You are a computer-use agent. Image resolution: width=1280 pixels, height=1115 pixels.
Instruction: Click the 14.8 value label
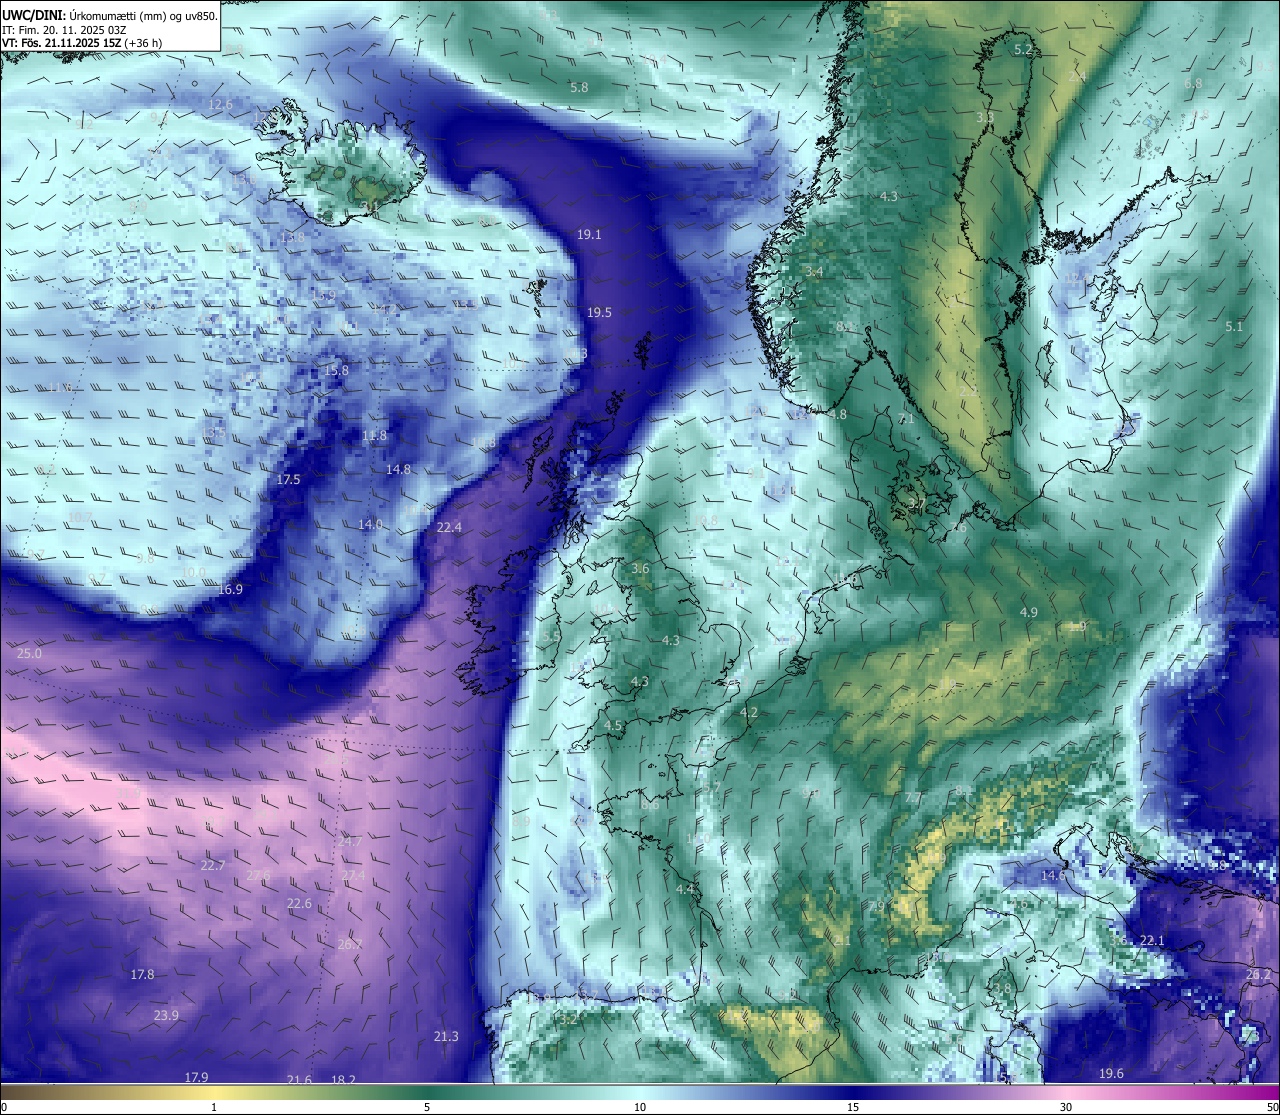(398, 470)
